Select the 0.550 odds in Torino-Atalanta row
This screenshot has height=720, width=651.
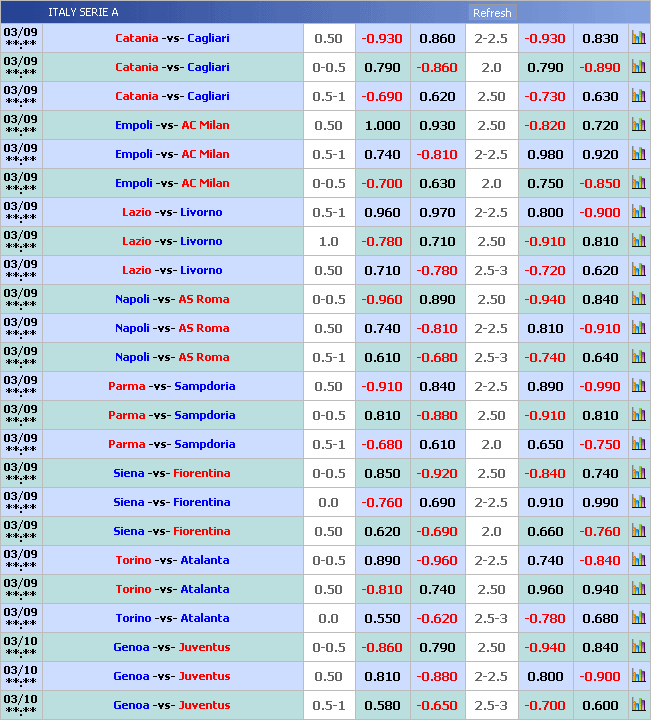tap(382, 618)
